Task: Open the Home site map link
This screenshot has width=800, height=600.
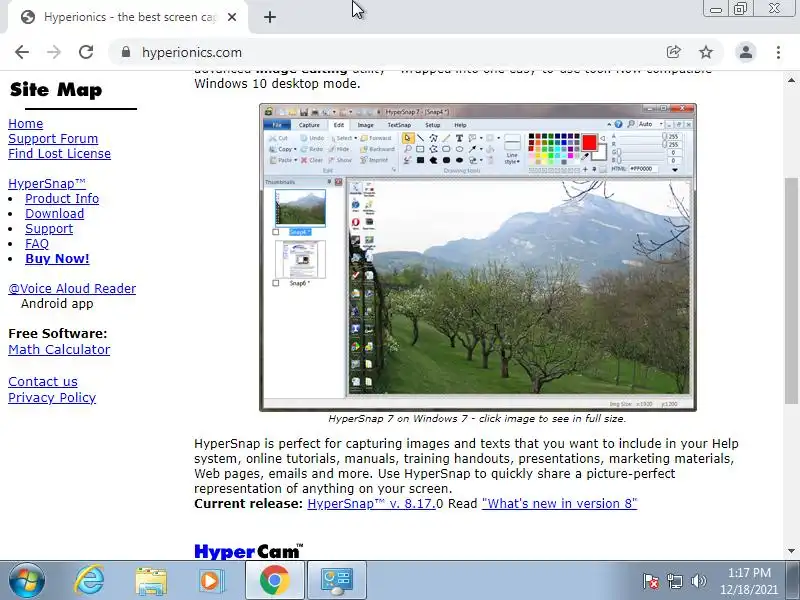Action: 26,123
